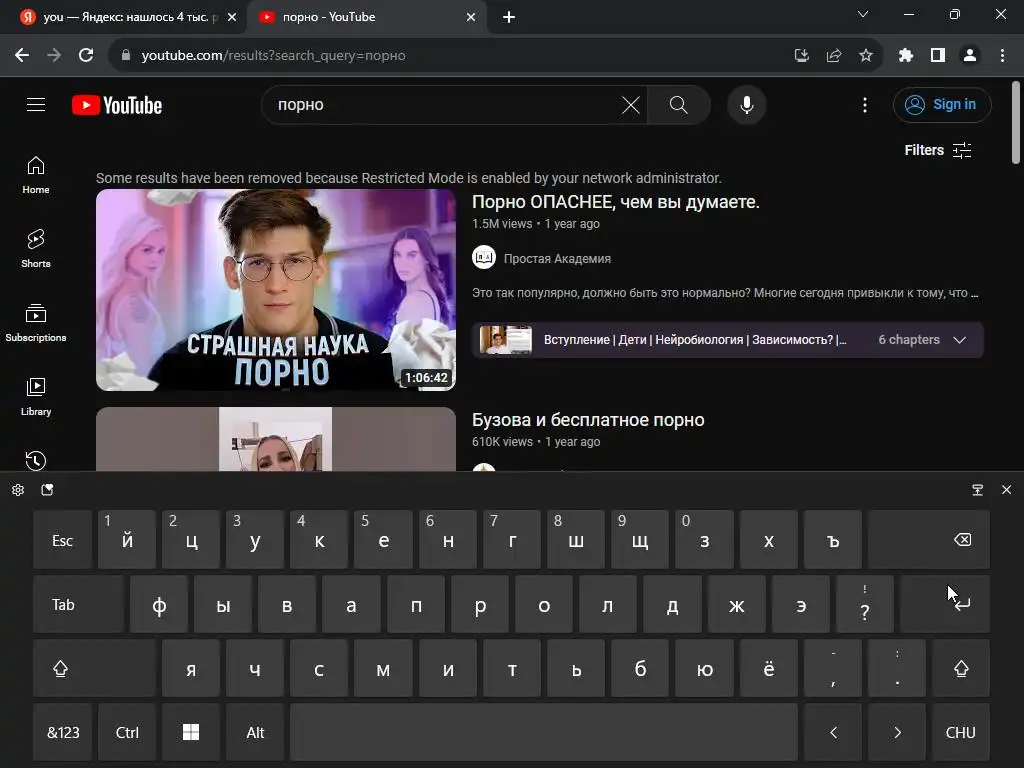
Task: Click install app icon in address bar
Action: coord(802,56)
